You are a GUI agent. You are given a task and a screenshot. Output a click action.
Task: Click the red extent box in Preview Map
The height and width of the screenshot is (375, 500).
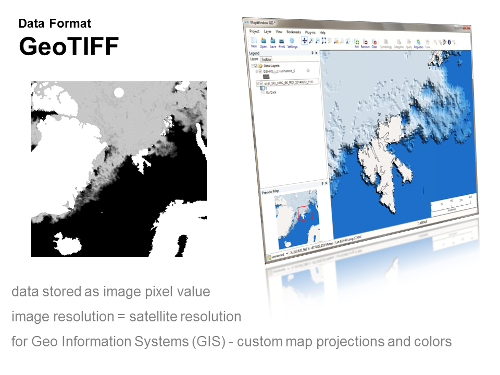pos(305,213)
